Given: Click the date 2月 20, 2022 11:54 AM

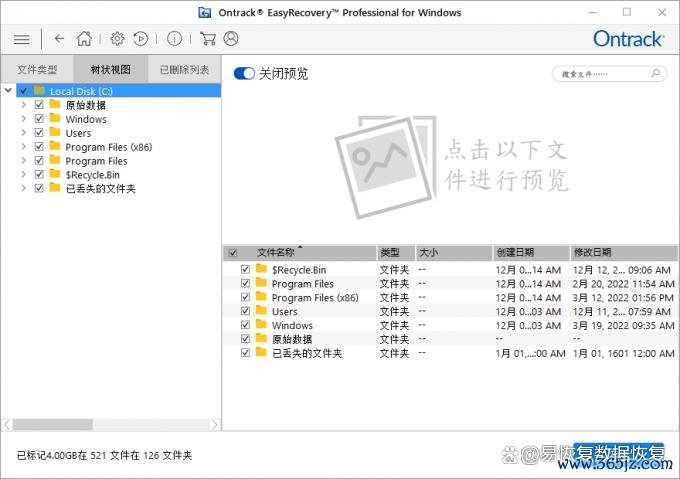Looking at the screenshot, I should [x=624, y=283].
